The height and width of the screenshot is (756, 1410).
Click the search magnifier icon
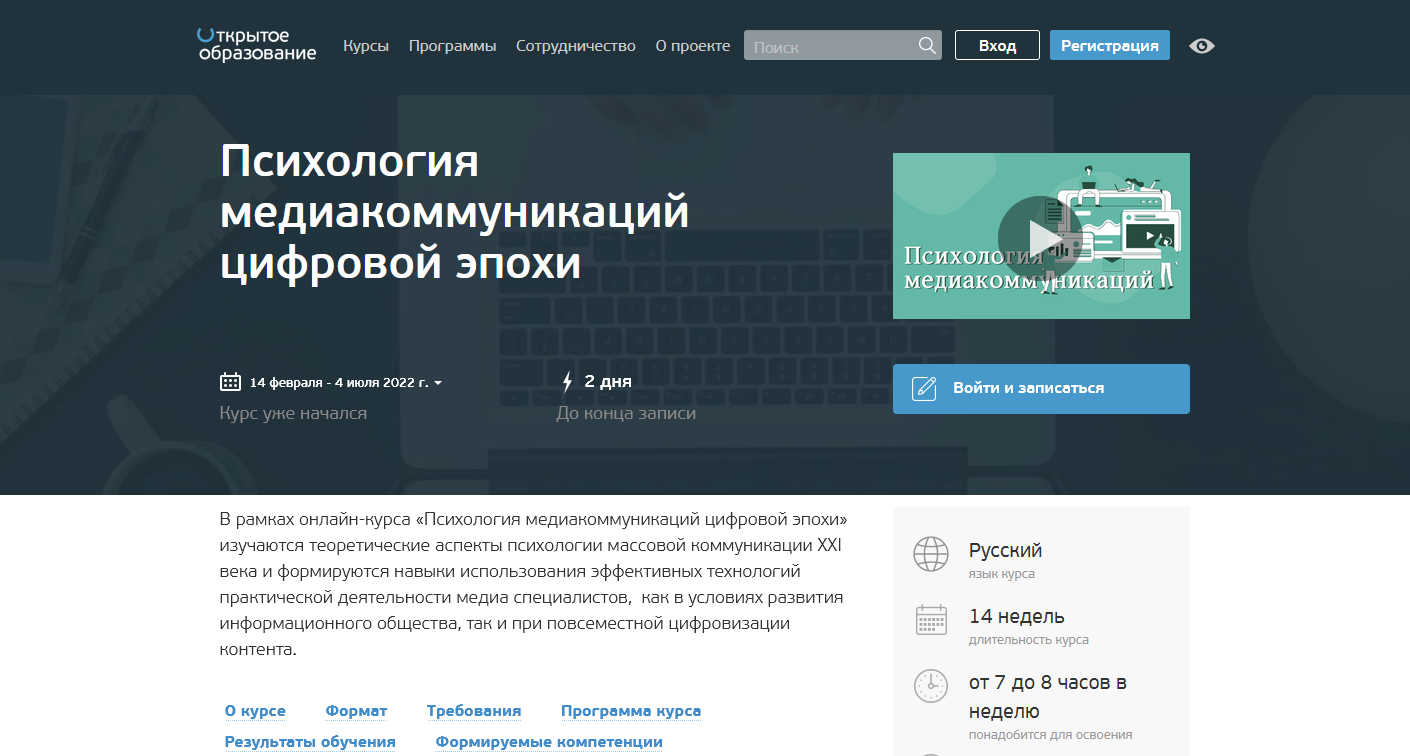[926, 45]
